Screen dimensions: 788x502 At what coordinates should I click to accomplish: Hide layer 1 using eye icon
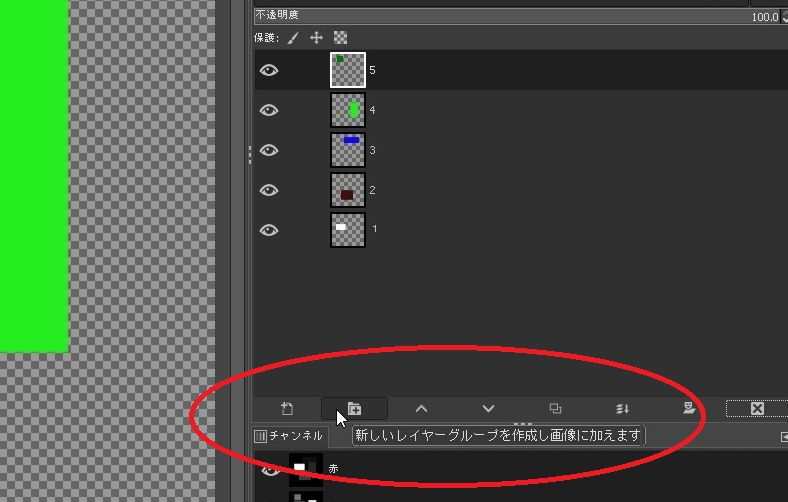click(x=269, y=230)
